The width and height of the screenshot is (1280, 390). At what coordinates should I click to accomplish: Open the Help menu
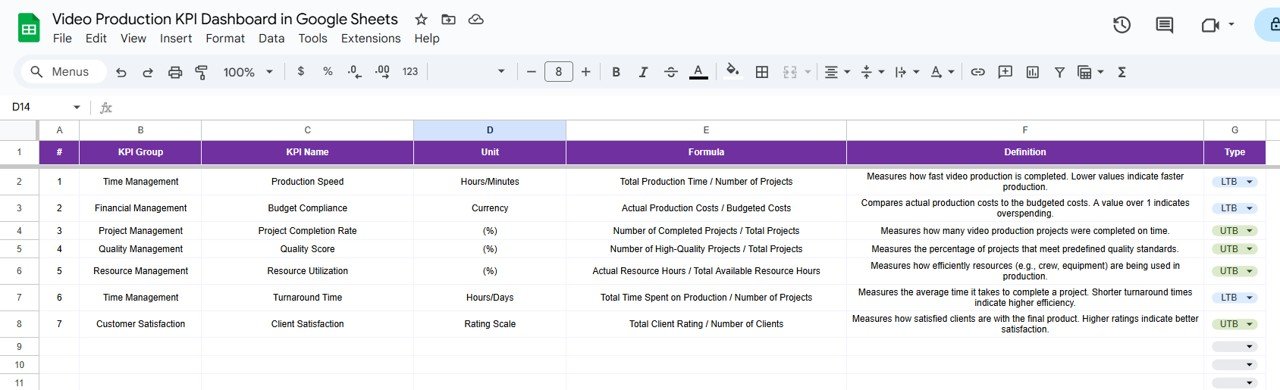(427, 38)
